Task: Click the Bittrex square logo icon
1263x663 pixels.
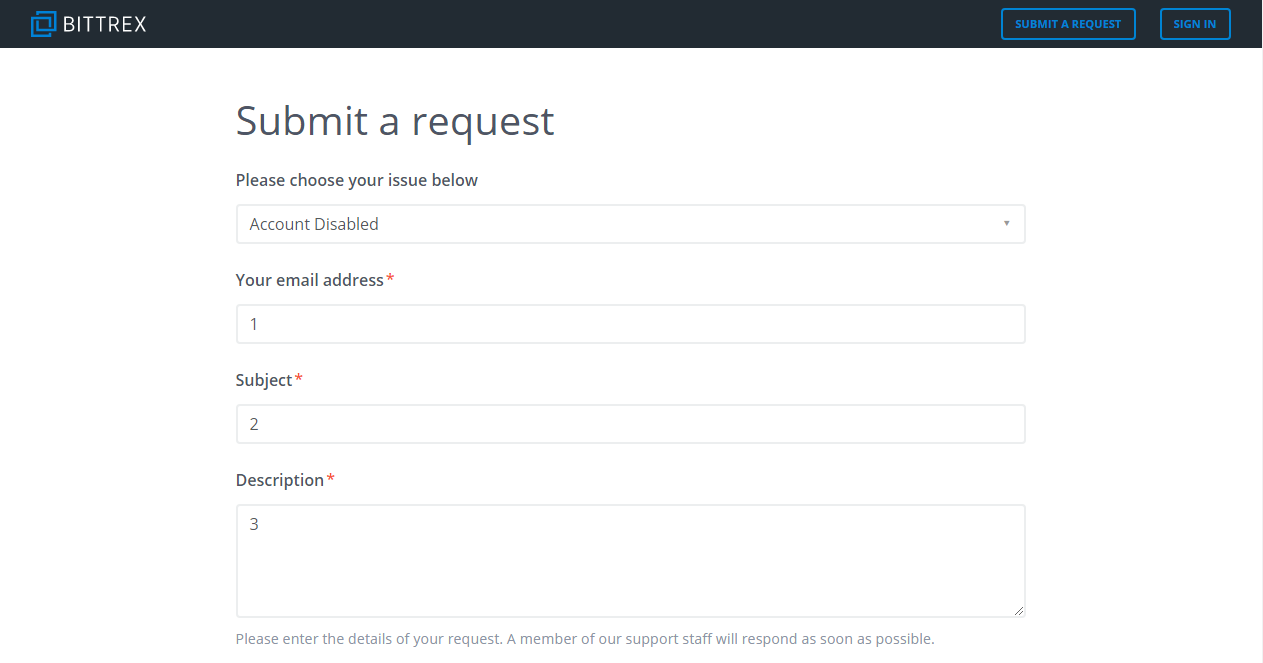Action: tap(44, 24)
